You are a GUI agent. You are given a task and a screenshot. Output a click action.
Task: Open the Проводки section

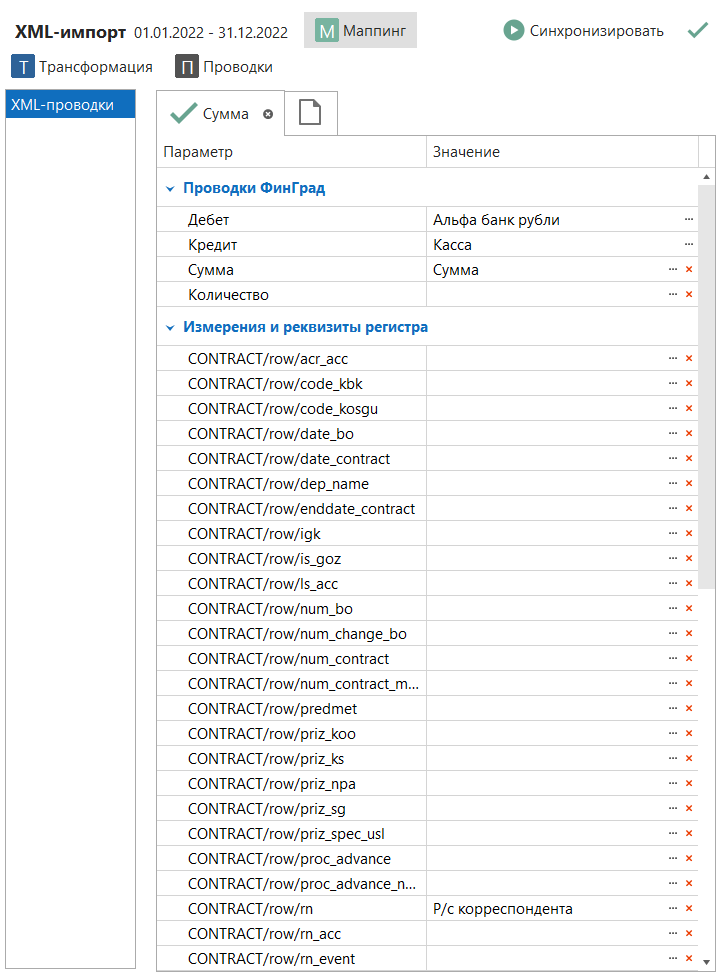224,67
